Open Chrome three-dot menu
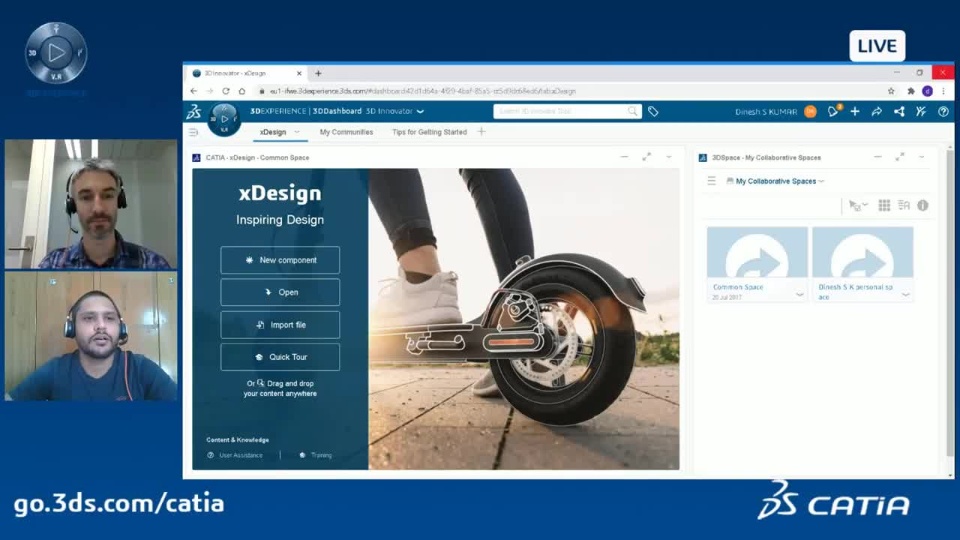The width and height of the screenshot is (960, 540). coord(943,91)
